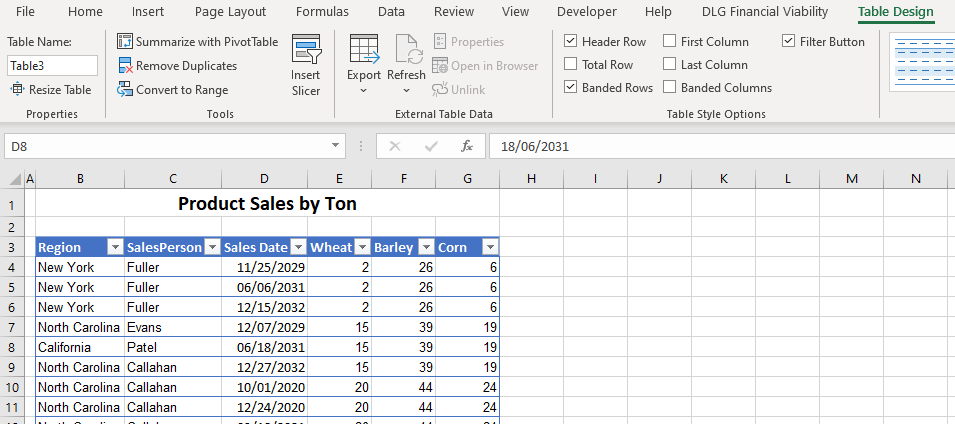Viewport: 955px width, 424px height.
Task: Click the insert function fx icon
Action: click(466, 147)
